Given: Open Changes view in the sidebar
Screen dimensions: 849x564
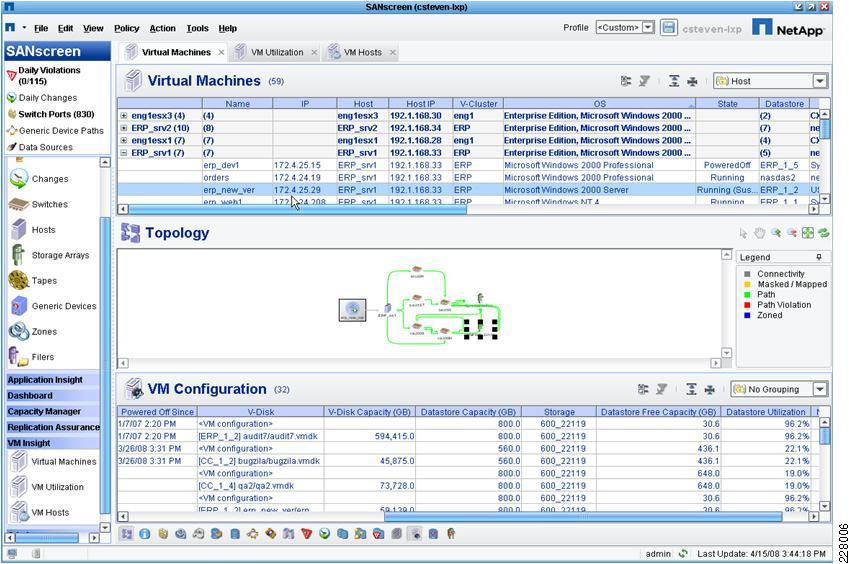Looking at the screenshot, I should click(x=39, y=179).
